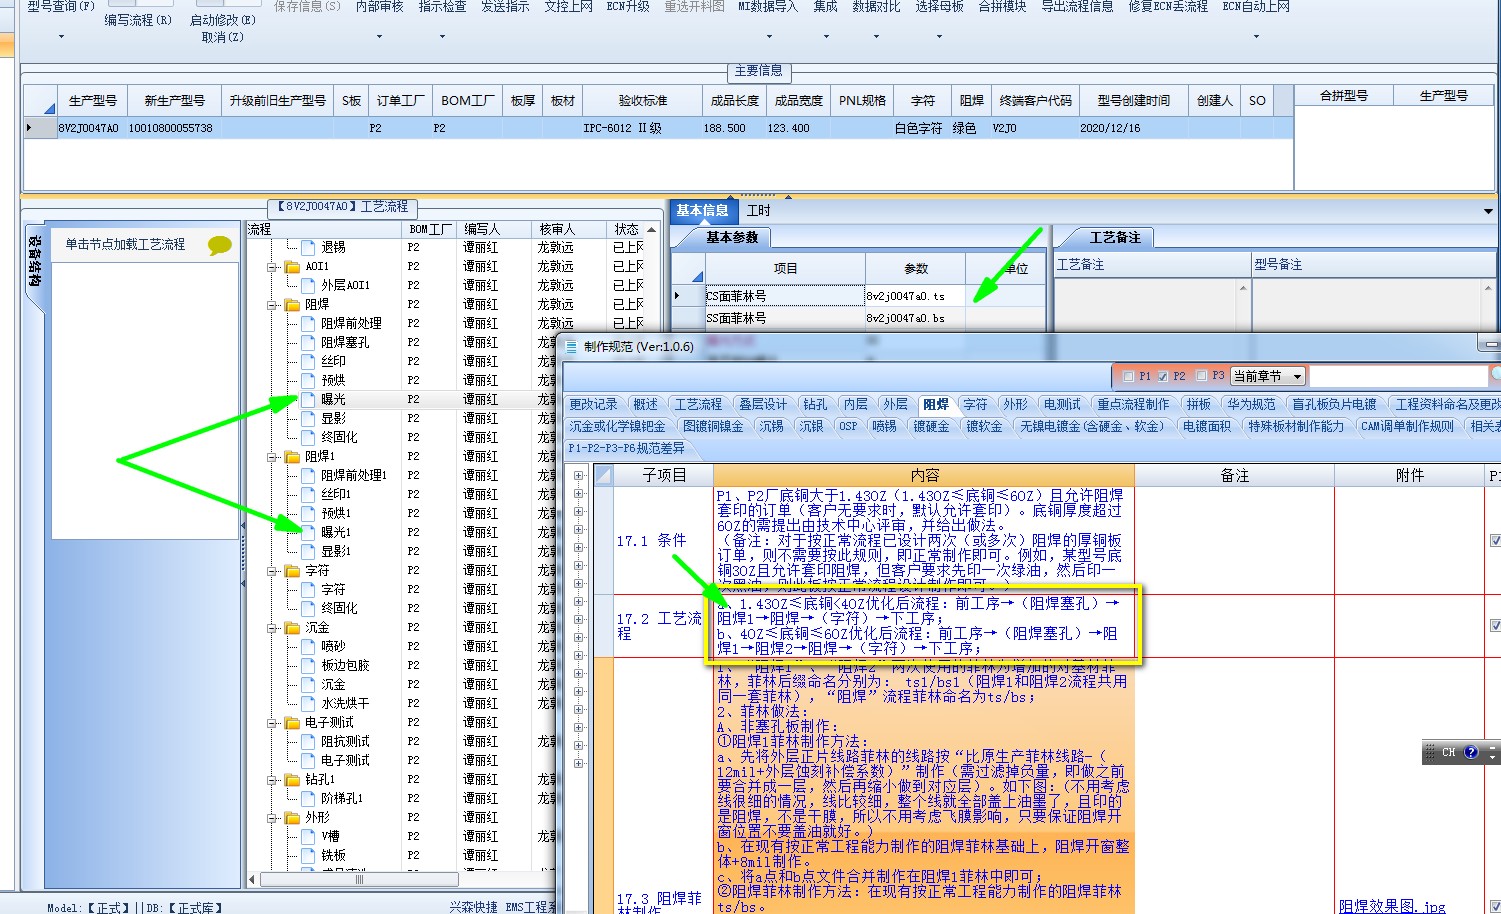Open the 沉金或化学镍钯金 tab
Viewport: 1501px width, 914px height.
click(617, 427)
